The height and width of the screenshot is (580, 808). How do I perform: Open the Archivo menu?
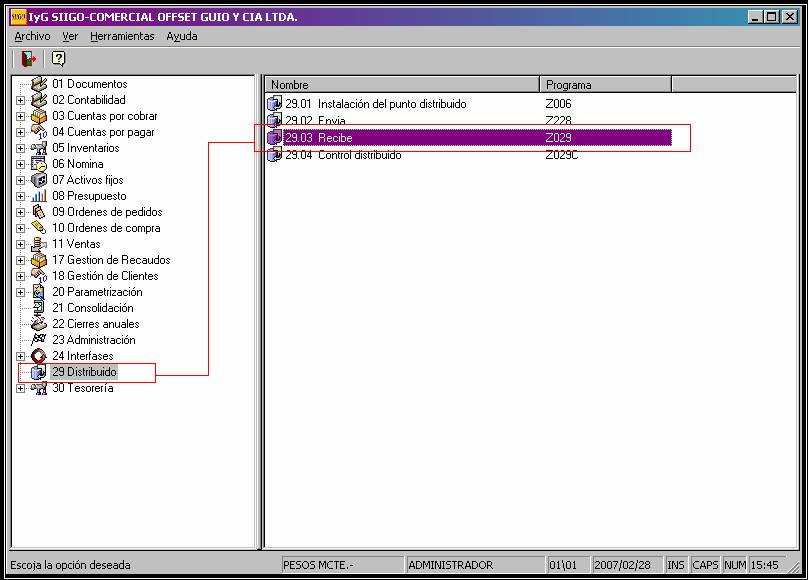click(x=32, y=36)
